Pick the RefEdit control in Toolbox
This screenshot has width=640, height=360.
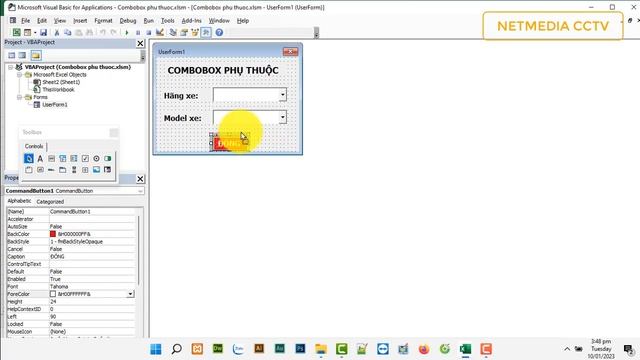107,169
